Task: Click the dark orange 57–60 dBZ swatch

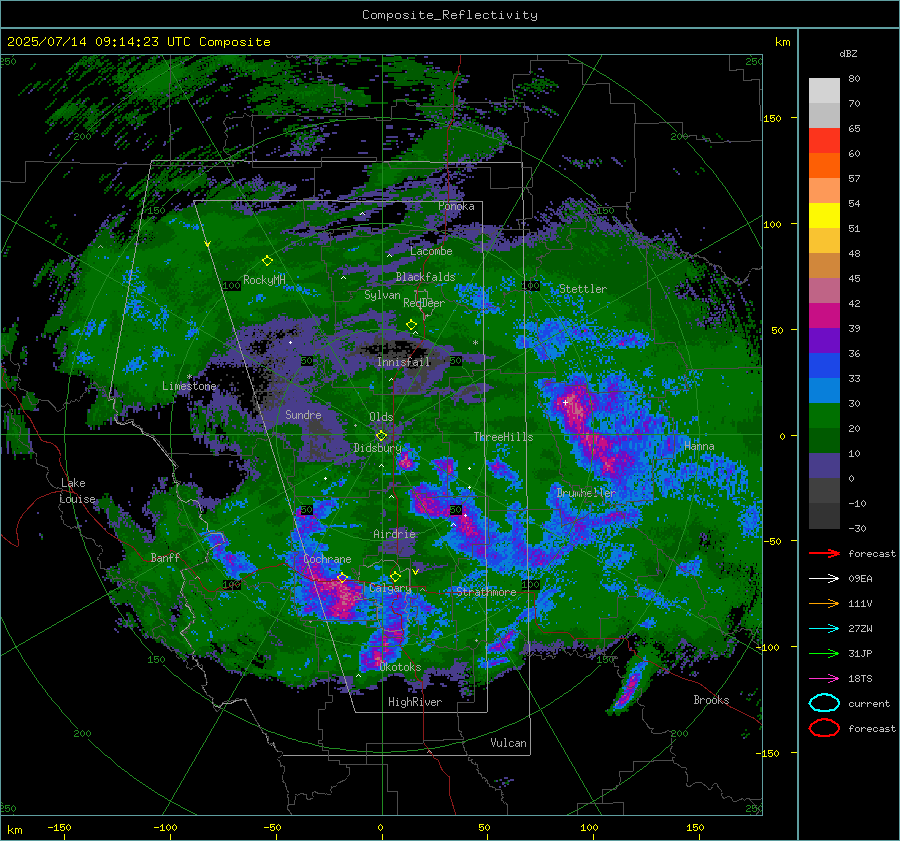Action: [x=824, y=166]
